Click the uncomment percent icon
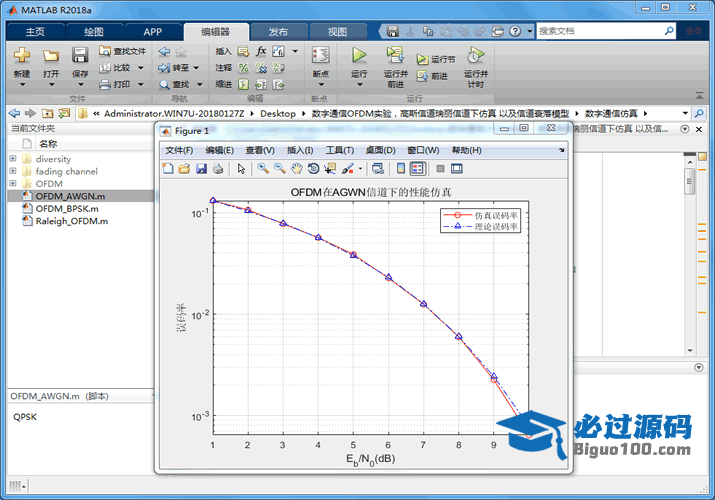The height and width of the screenshot is (500, 715). click(x=261, y=68)
